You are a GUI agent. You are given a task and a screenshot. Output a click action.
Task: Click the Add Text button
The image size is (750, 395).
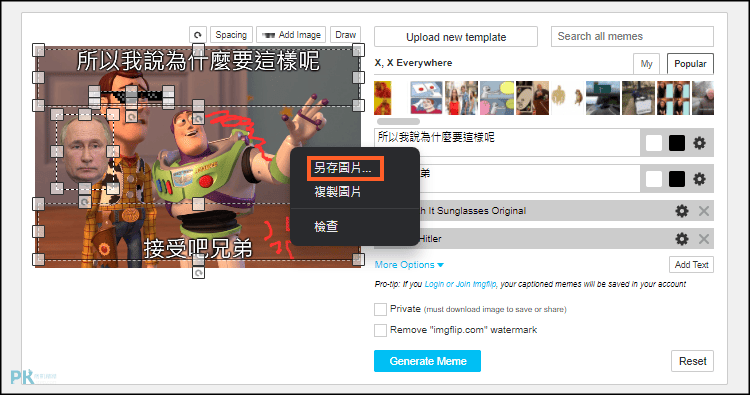[691, 264]
